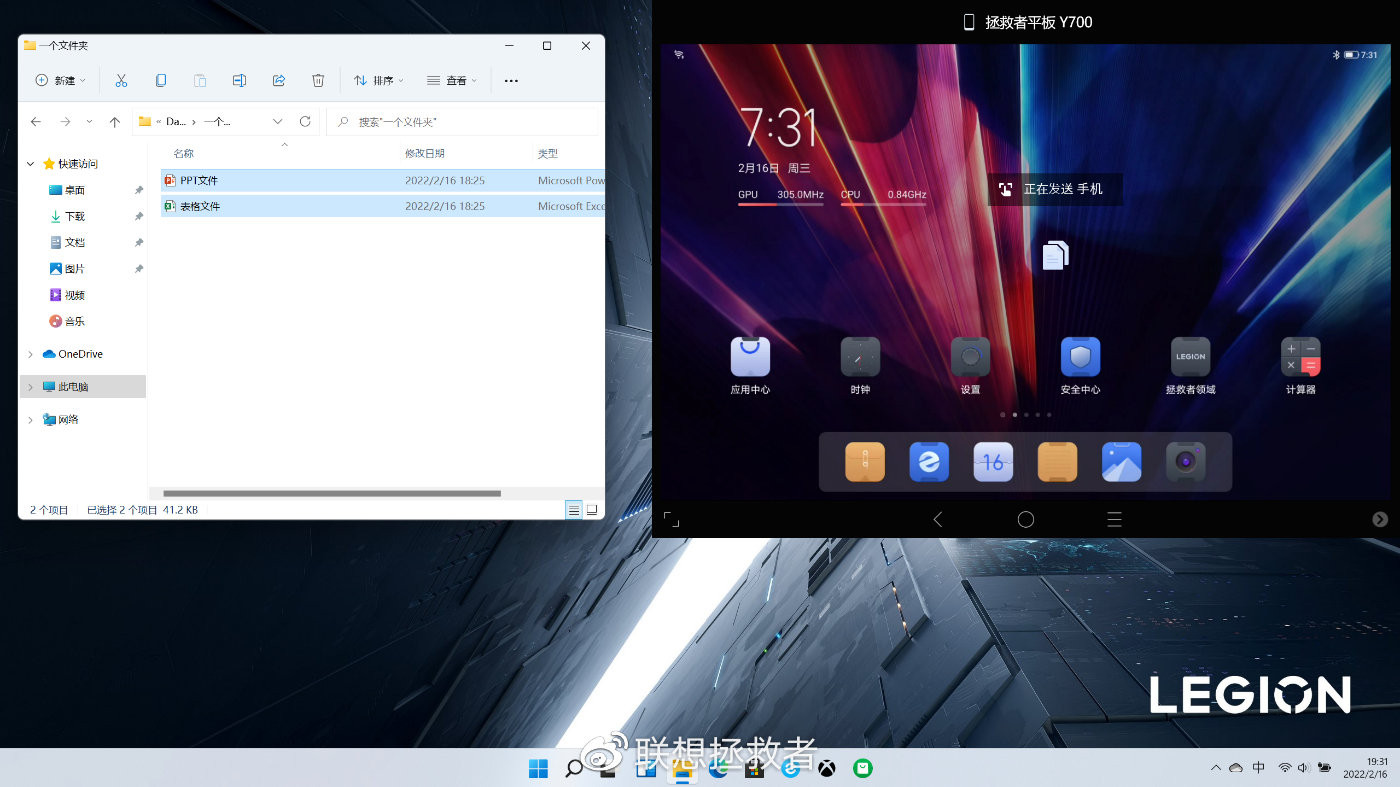The width and height of the screenshot is (1400, 787).
Task: Click the Share icon in Explorer toolbar
Action: [279, 80]
